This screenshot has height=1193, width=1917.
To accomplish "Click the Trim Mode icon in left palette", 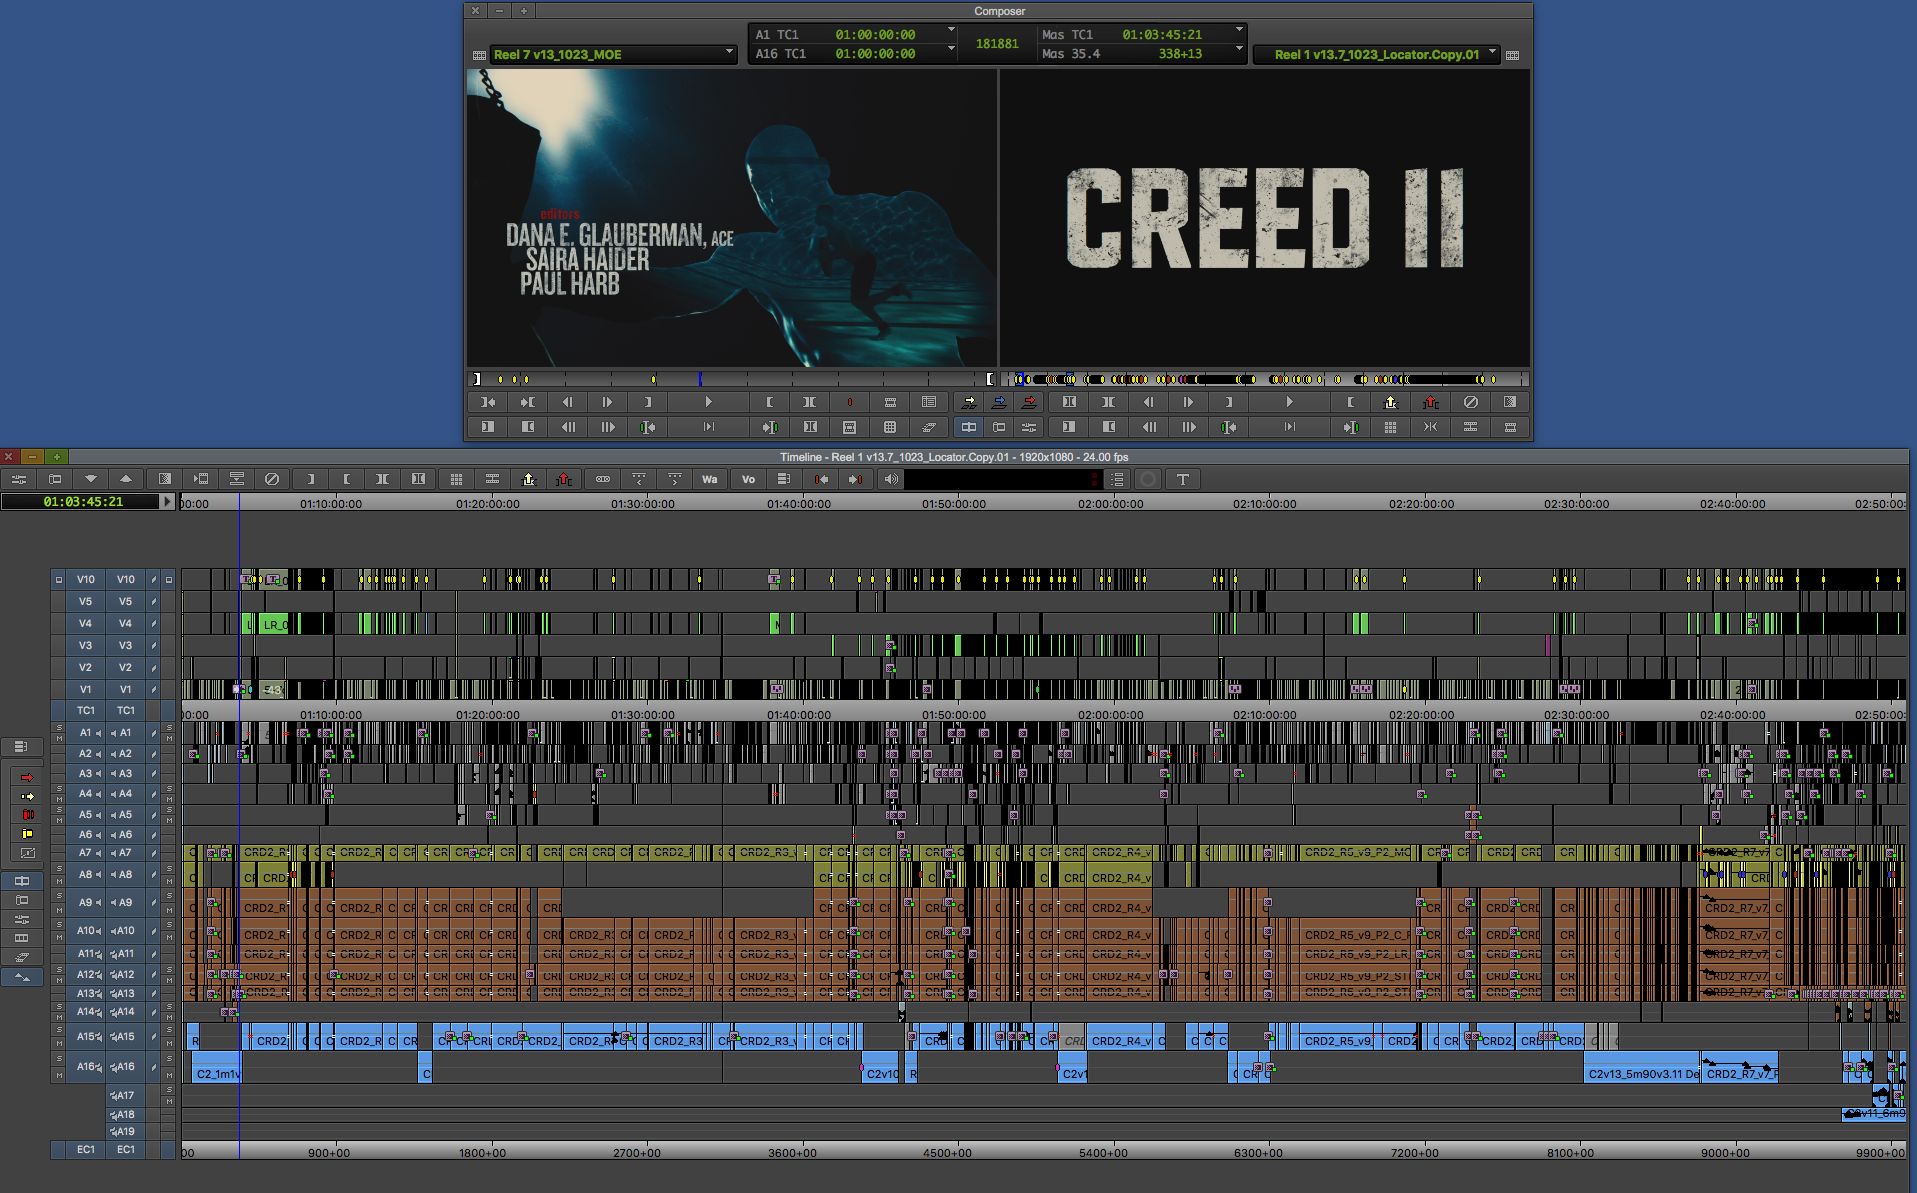I will 22,900.
